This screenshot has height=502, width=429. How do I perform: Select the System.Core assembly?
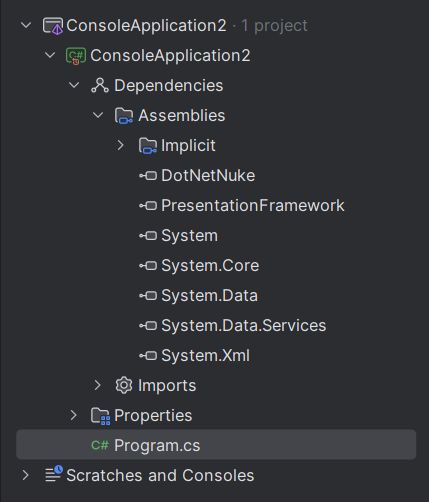210,266
